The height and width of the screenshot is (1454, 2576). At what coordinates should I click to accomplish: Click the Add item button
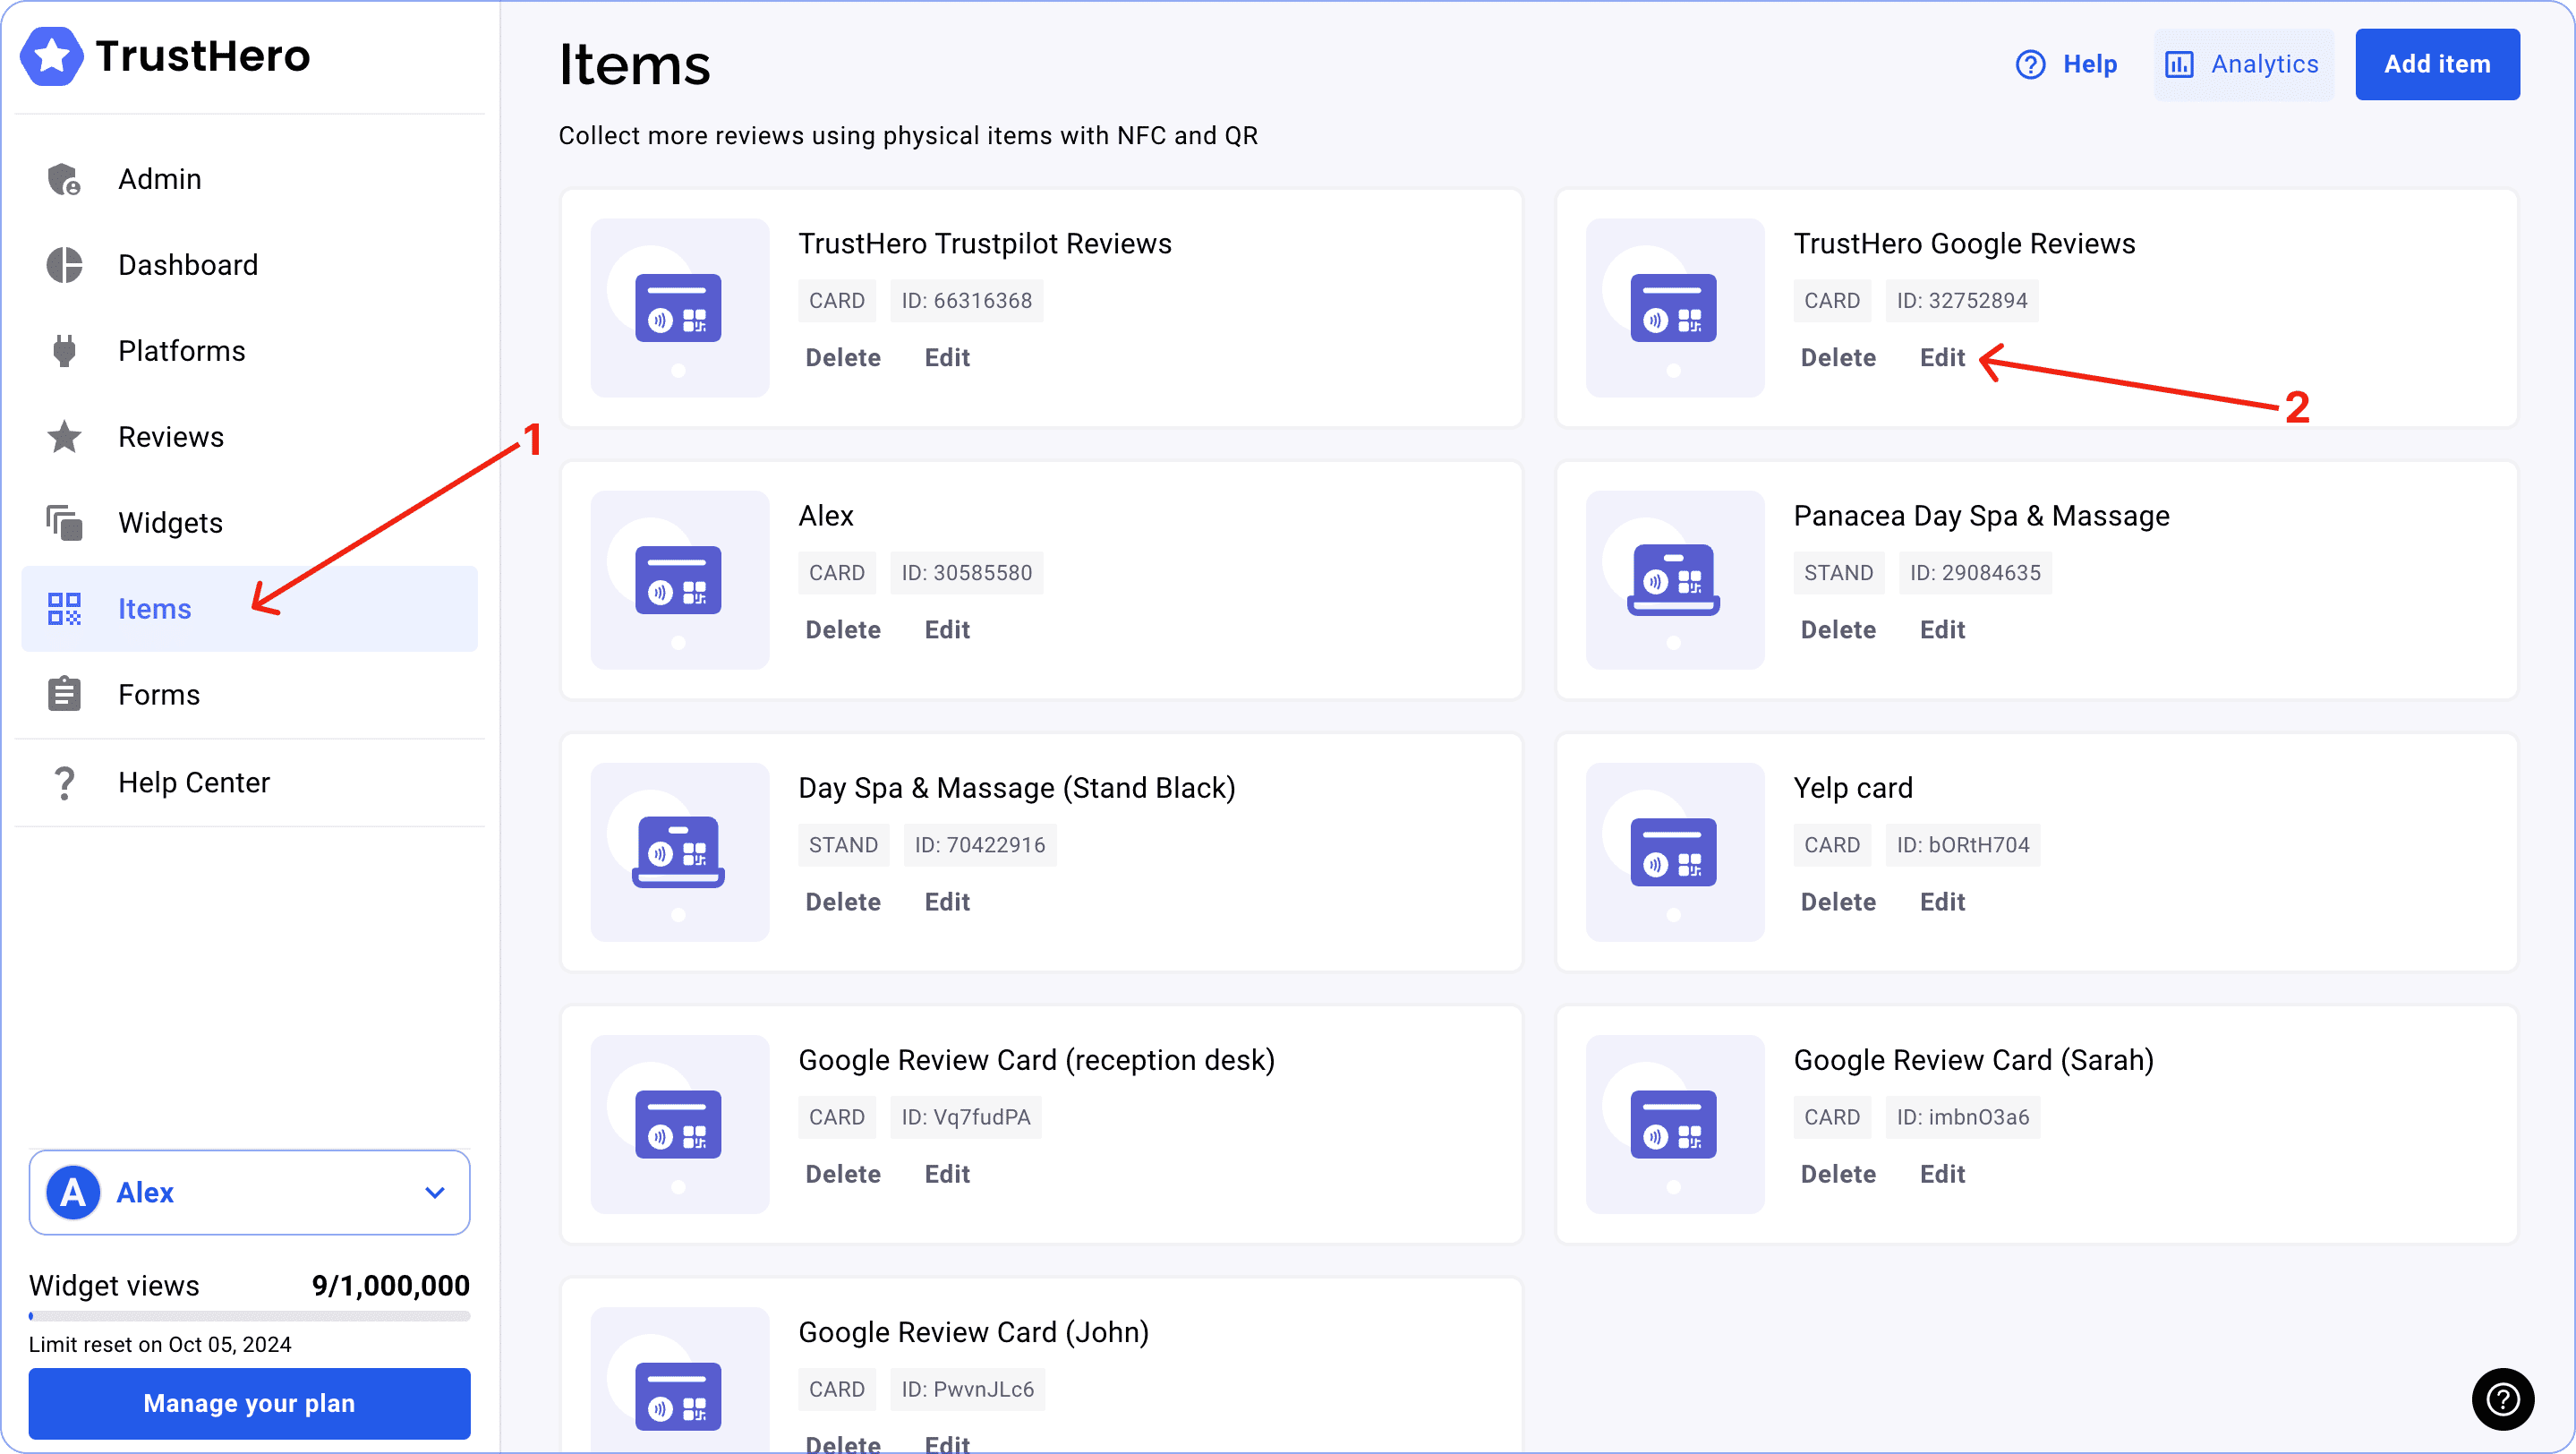(2437, 65)
